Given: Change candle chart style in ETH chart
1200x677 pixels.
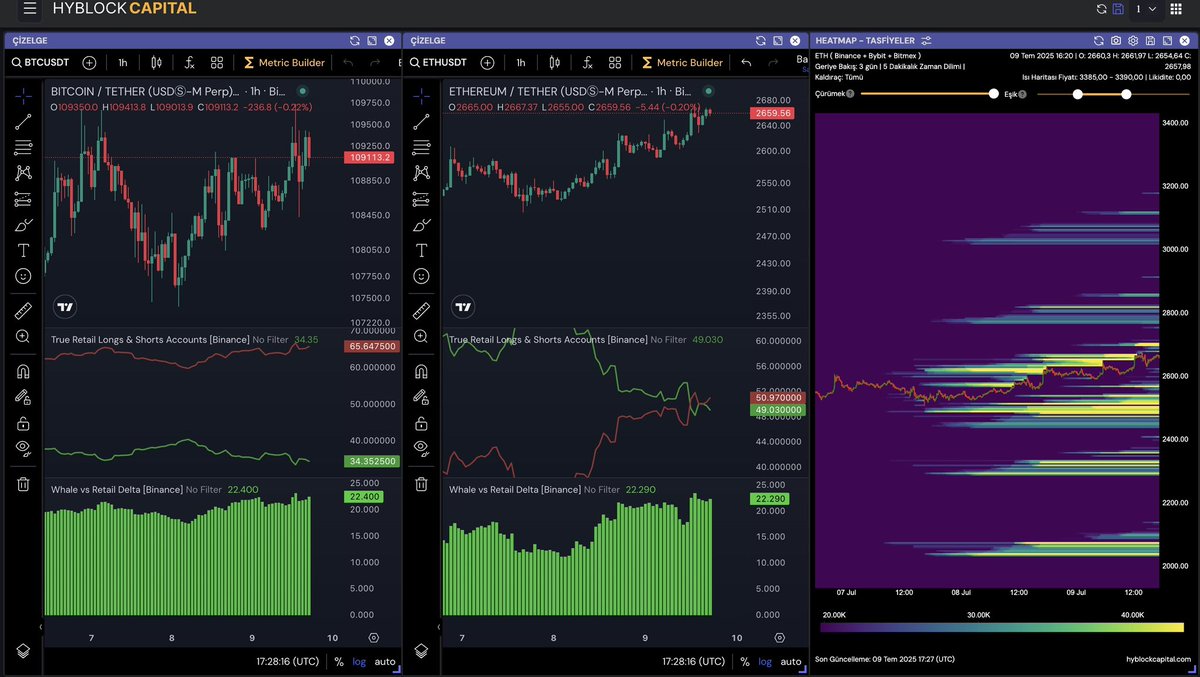Looking at the screenshot, I should (555, 62).
